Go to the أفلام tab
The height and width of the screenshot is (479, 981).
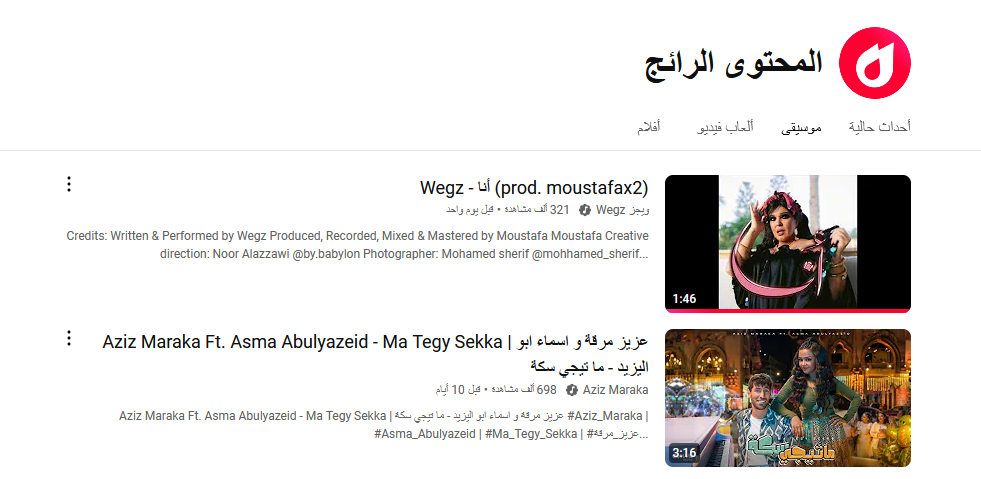(x=648, y=127)
